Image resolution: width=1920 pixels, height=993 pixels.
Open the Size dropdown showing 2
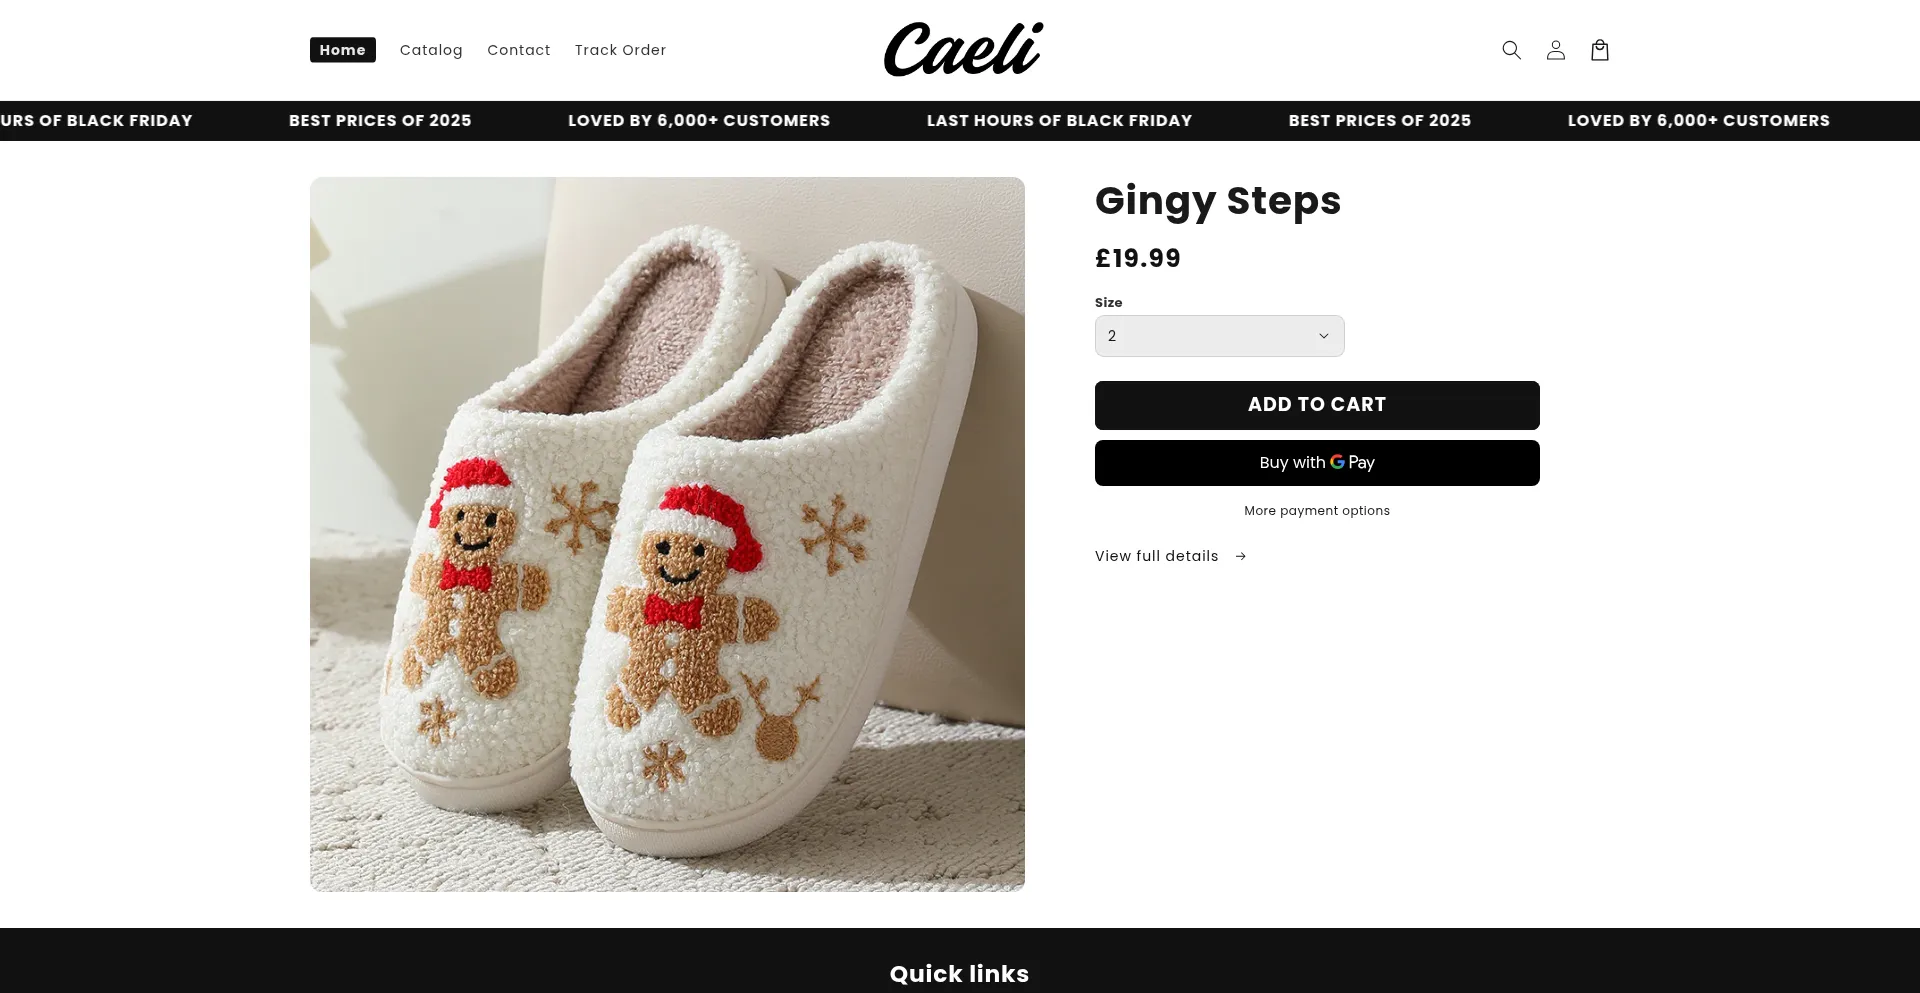1219,336
